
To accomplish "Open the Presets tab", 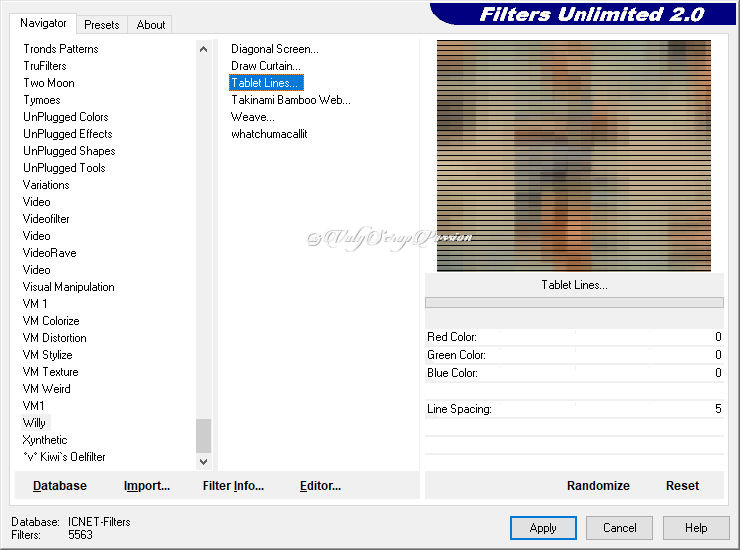I will pos(101,25).
